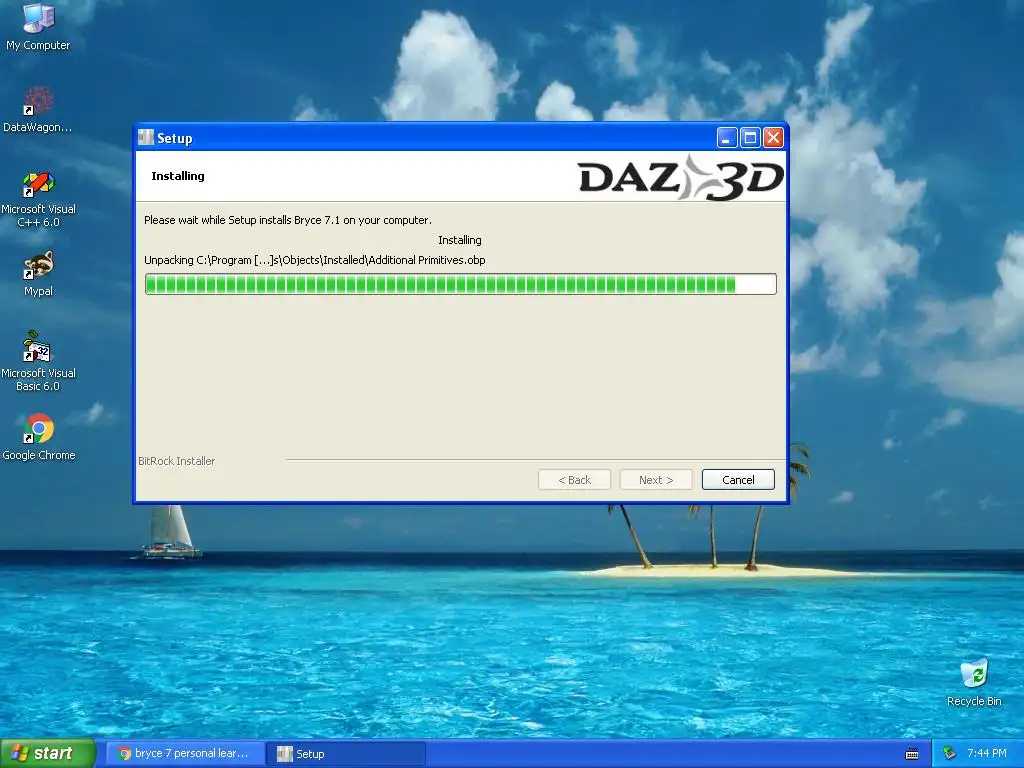Click the BitRock Installer label
The width and height of the screenshot is (1024, 768).
pyautogui.click(x=176, y=461)
